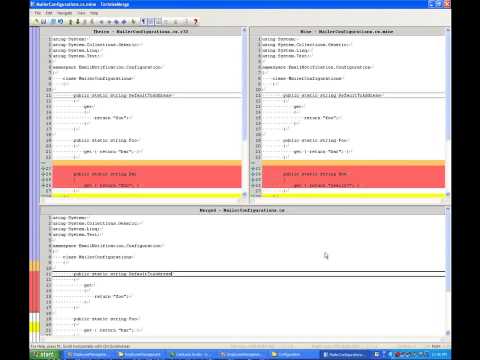
Task: Click the Theirs pane title header
Action: pos(141,31)
